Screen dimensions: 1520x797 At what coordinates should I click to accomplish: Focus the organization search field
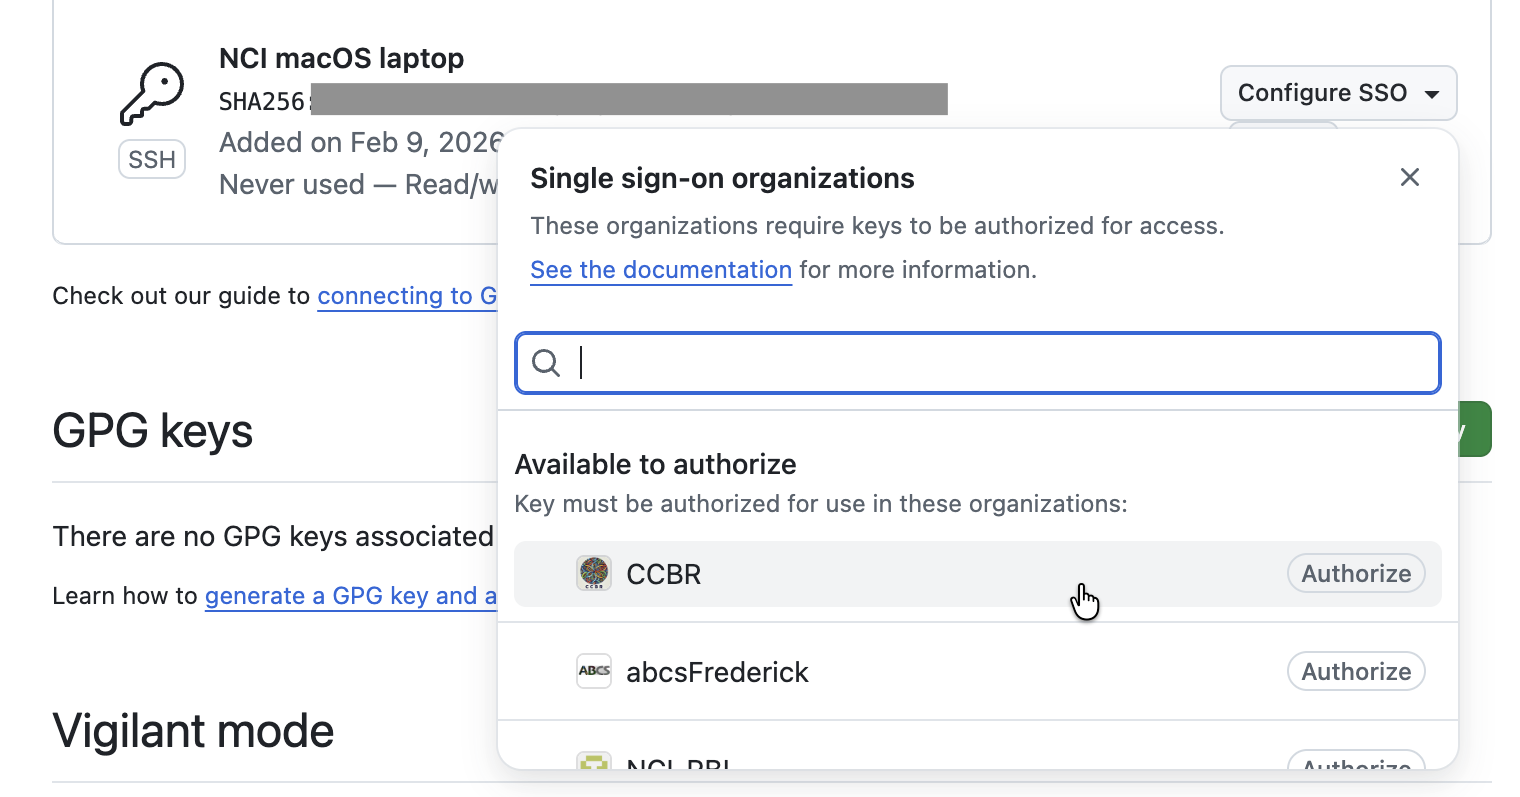pyautogui.click(x=1000, y=363)
